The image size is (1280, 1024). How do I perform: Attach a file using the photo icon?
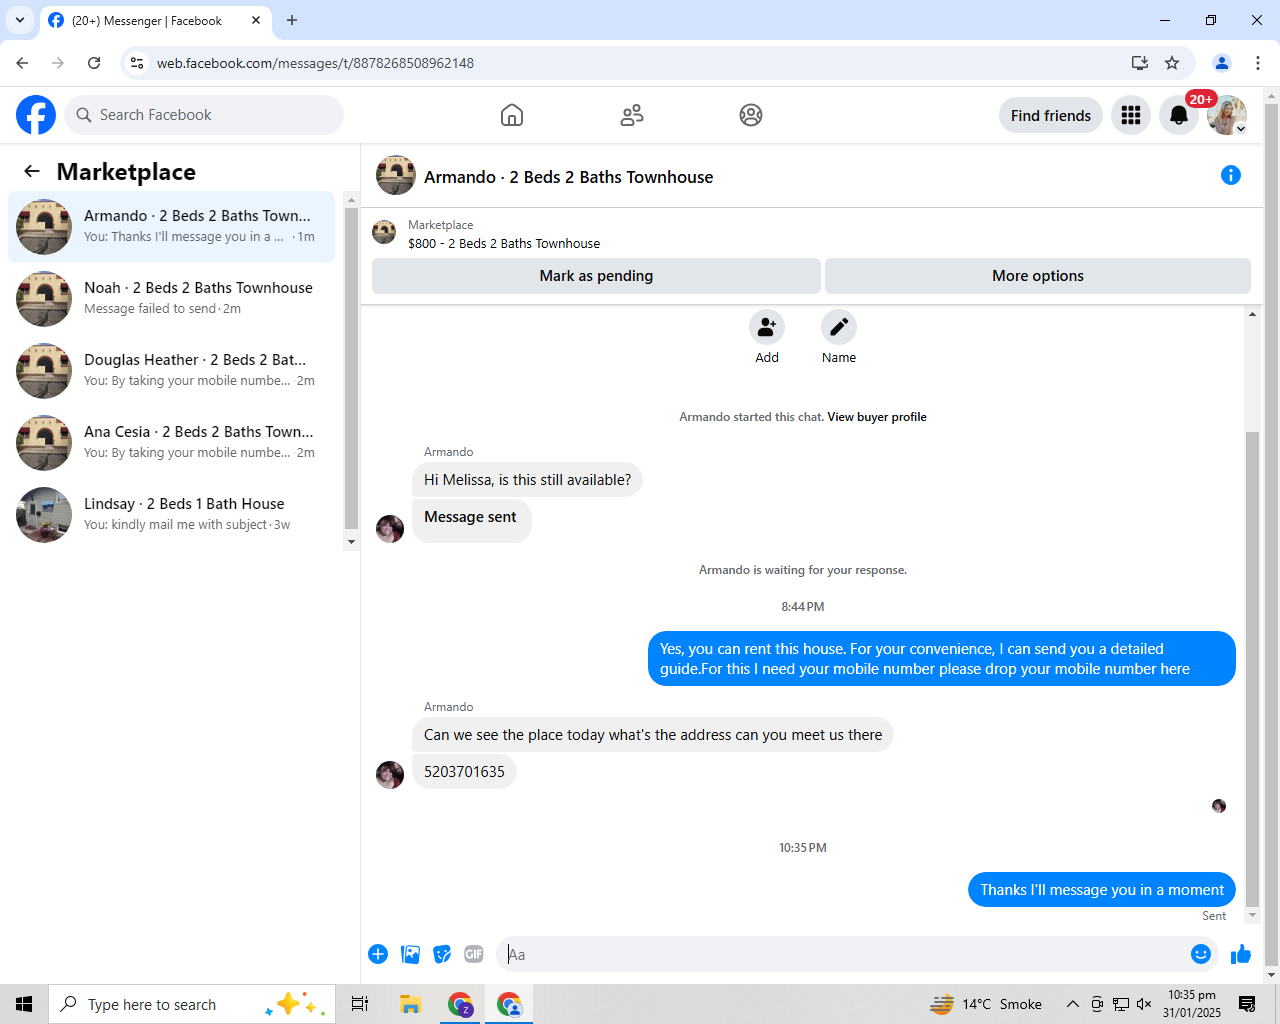(x=410, y=954)
